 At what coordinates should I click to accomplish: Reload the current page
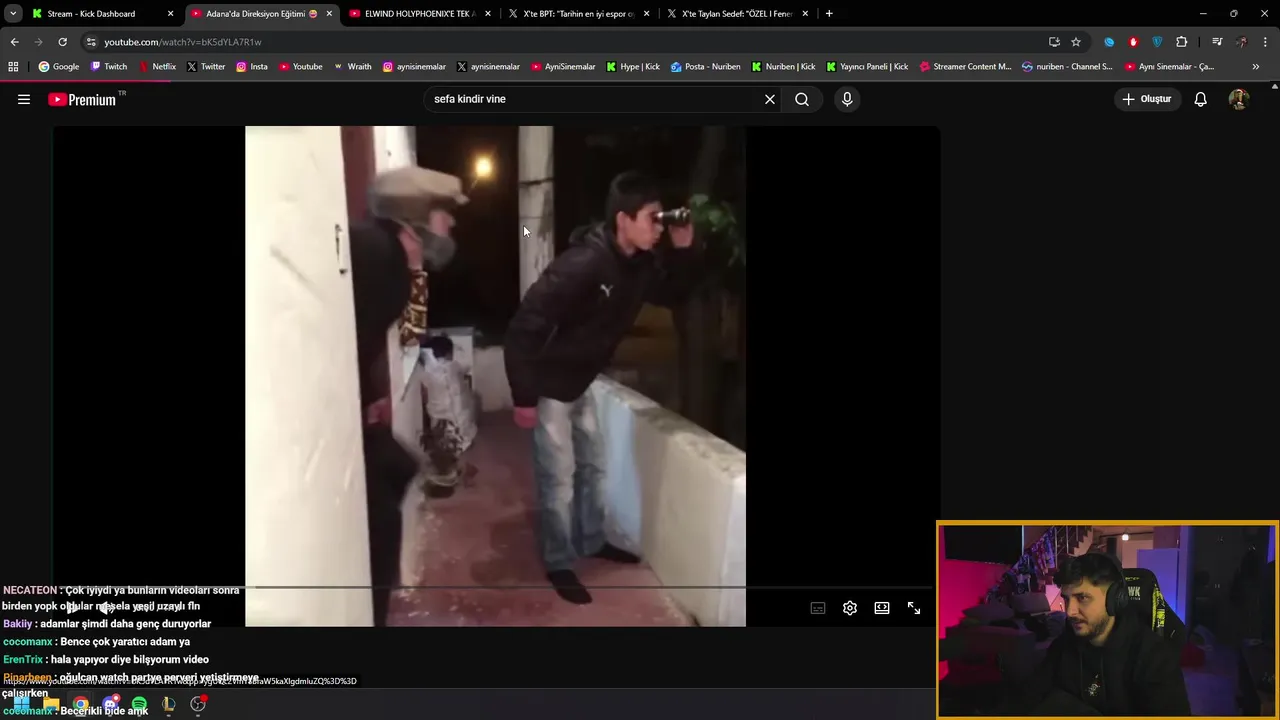pos(62,42)
